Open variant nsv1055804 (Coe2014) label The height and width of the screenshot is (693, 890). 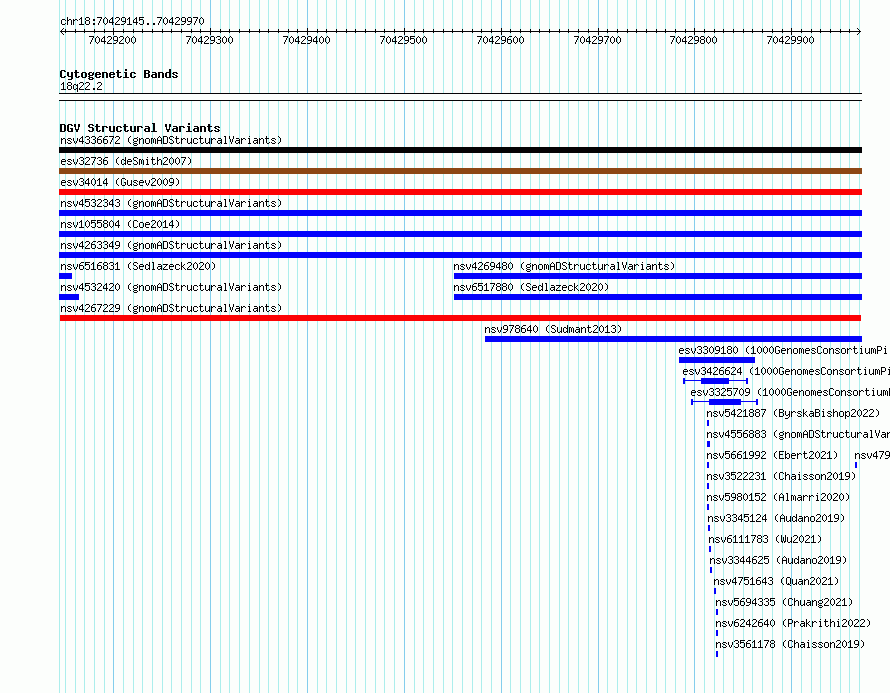click(x=120, y=224)
